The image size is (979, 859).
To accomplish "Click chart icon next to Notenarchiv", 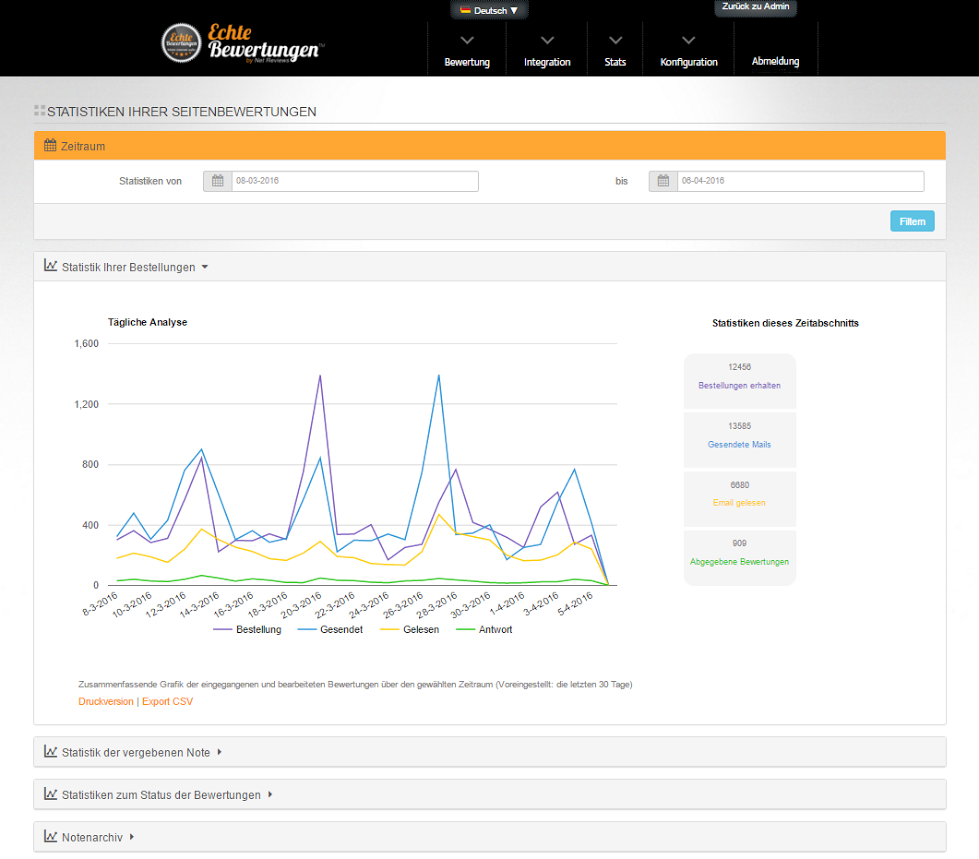I will click(x=51, y=837).
